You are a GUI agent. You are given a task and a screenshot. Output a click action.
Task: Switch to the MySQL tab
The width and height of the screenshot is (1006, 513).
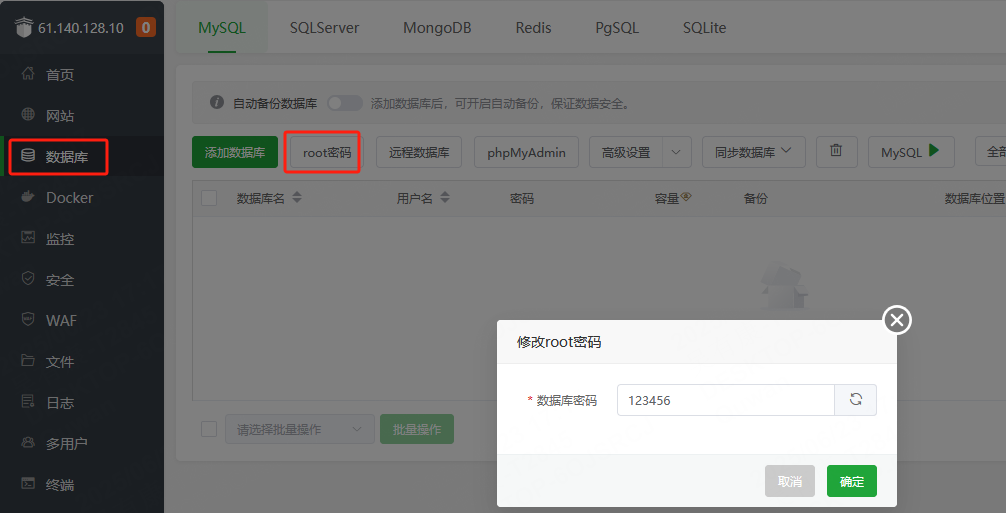[222, 28]
